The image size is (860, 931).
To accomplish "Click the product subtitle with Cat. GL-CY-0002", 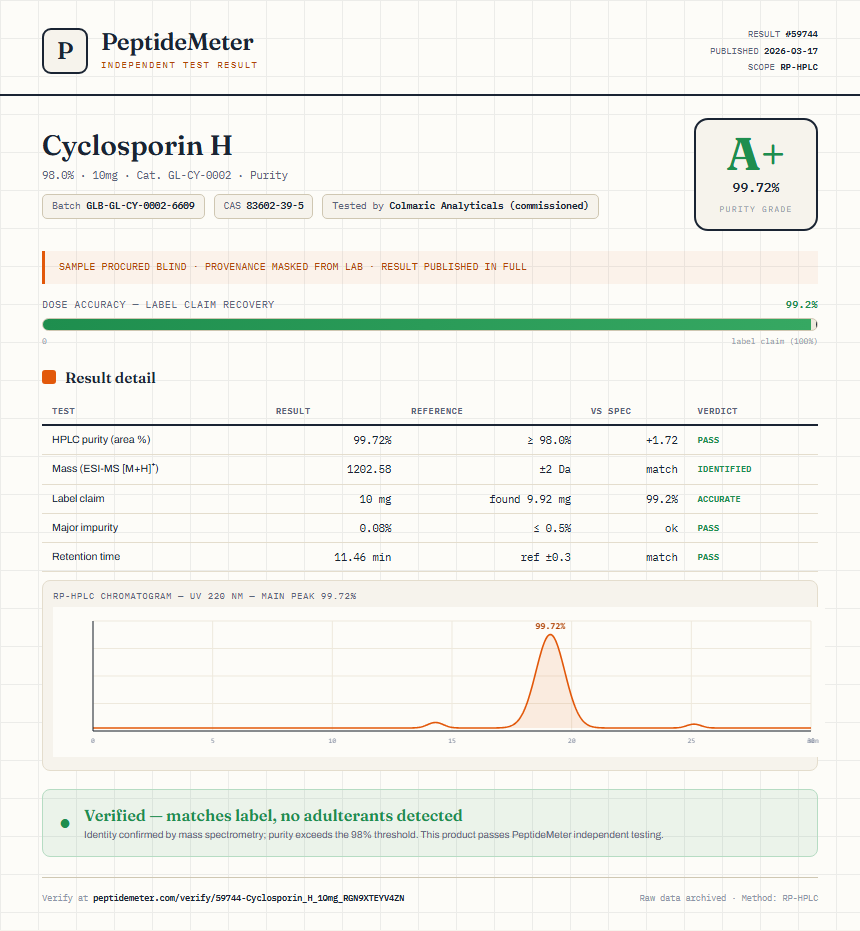I will [x=165, y=175].
